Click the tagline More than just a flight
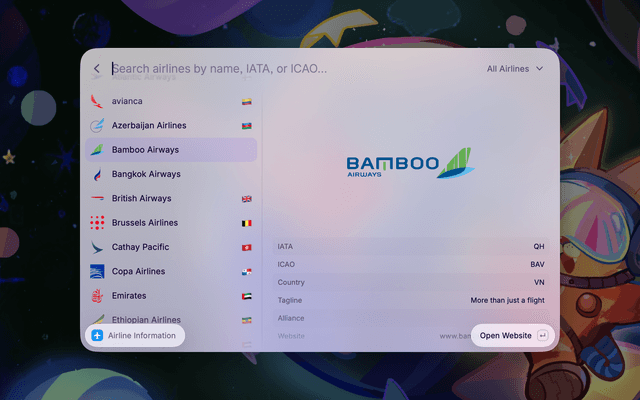The image size is (640, 400). click(507, 300)
